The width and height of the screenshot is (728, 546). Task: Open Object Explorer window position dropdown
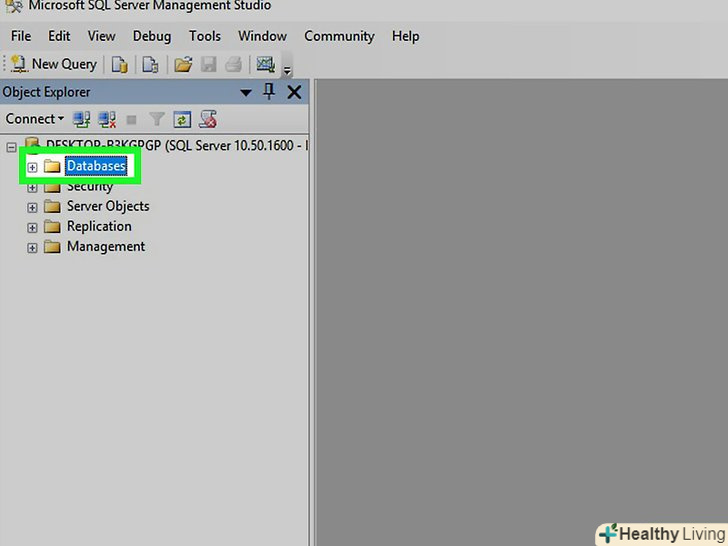(x=246, y=92)
